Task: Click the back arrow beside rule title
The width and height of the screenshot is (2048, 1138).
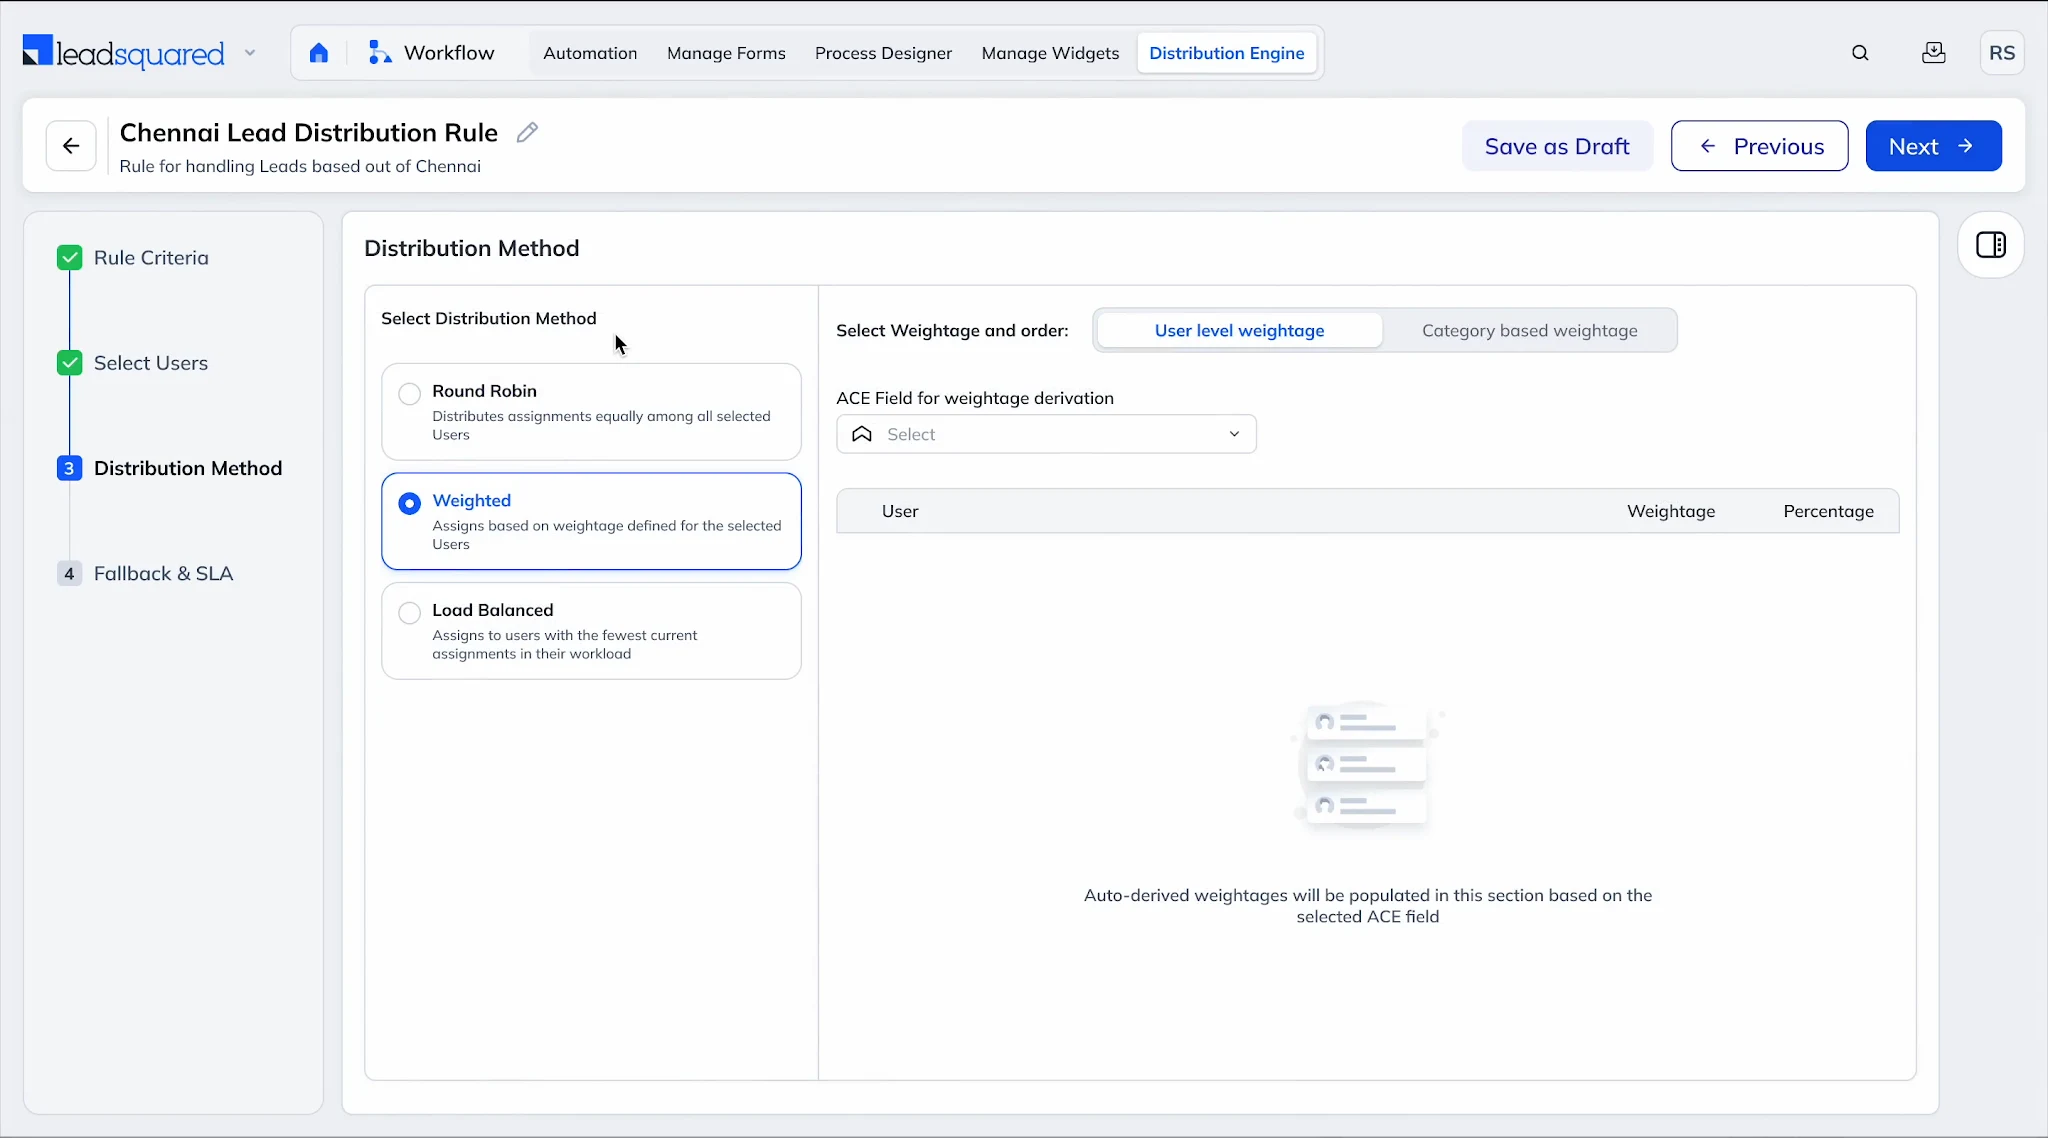Action: pos(71,146)
